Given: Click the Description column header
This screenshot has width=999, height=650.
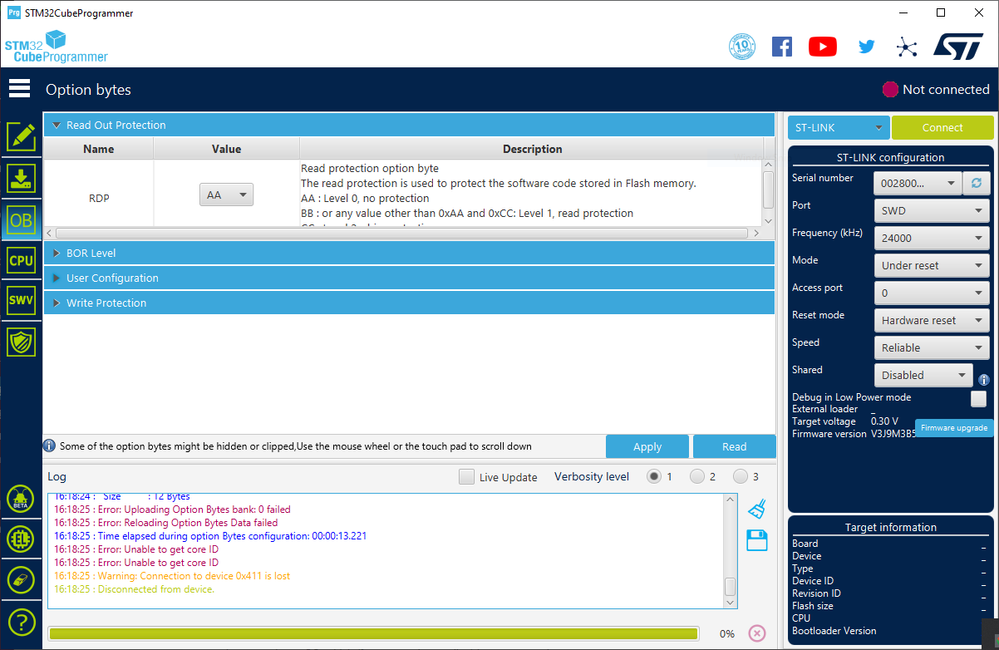Looking at the screenshot, I should (x=533, y=148).
